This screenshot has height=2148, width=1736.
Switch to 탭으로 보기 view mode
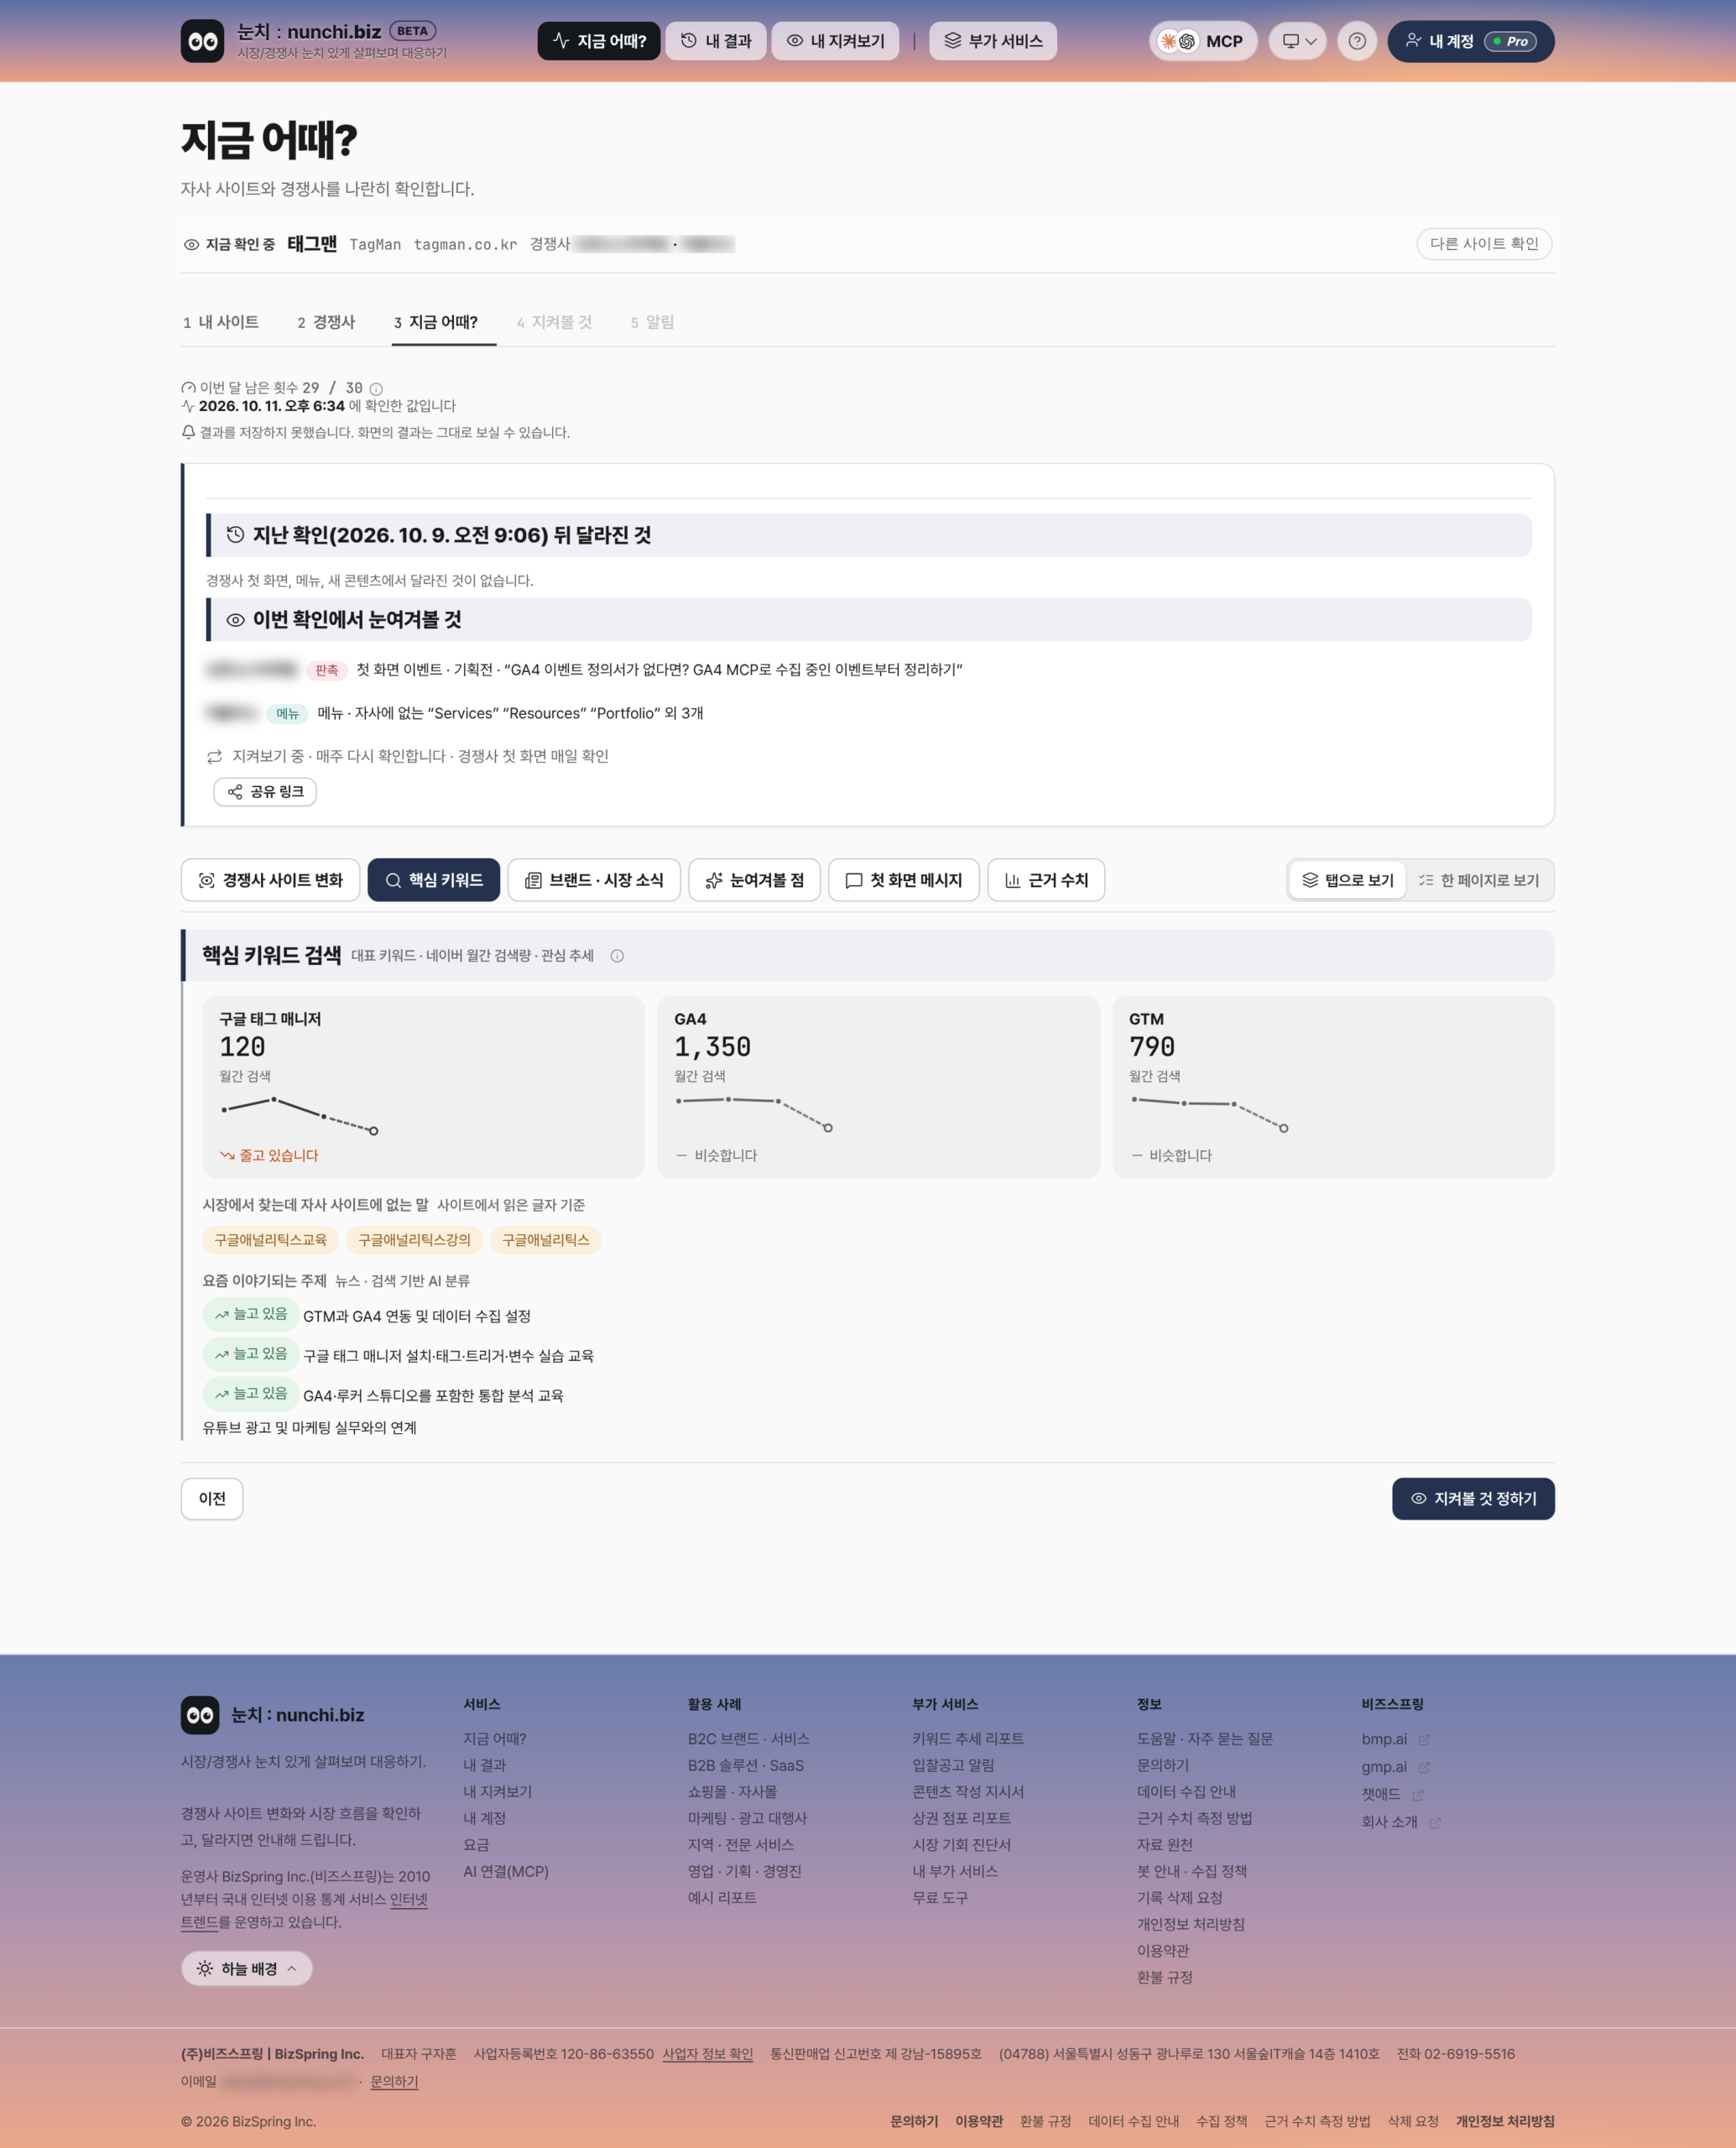click(x=1347, y=880)
